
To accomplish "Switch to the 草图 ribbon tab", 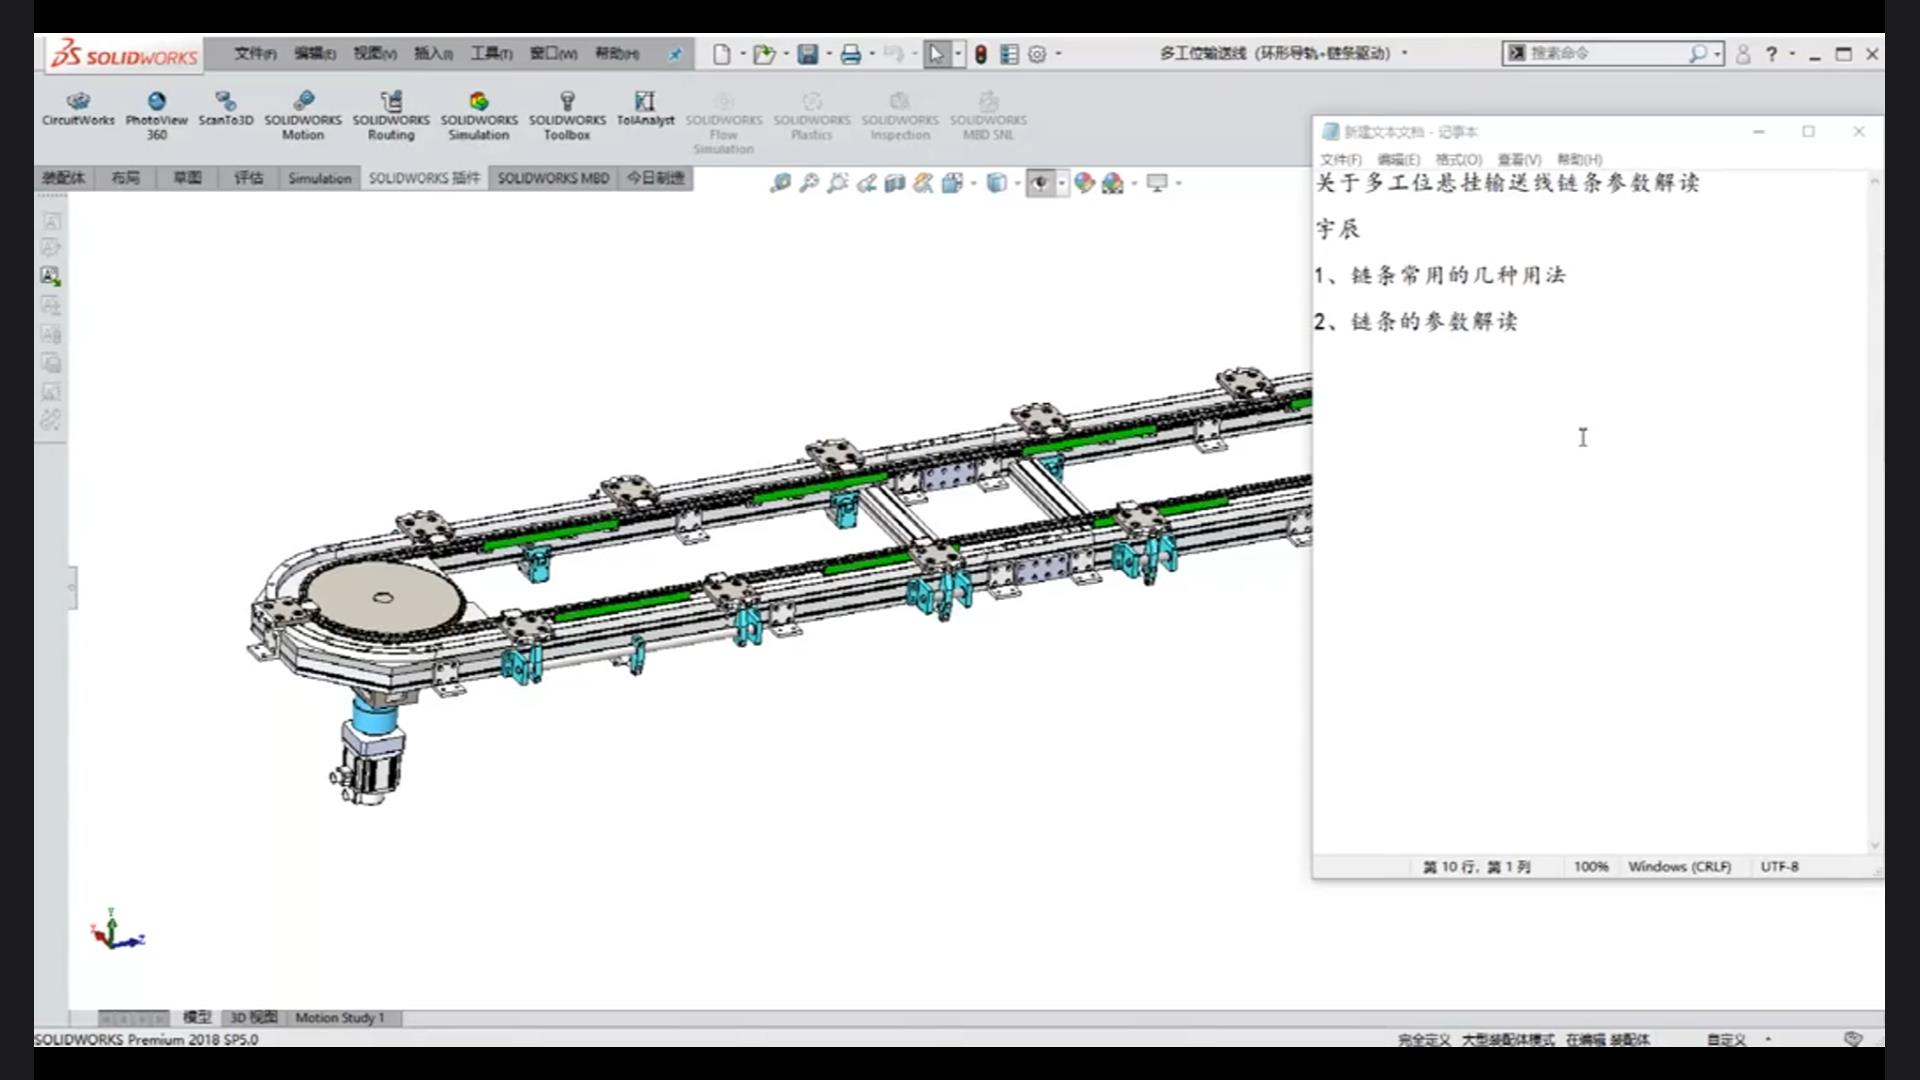I will coord(187,178).
